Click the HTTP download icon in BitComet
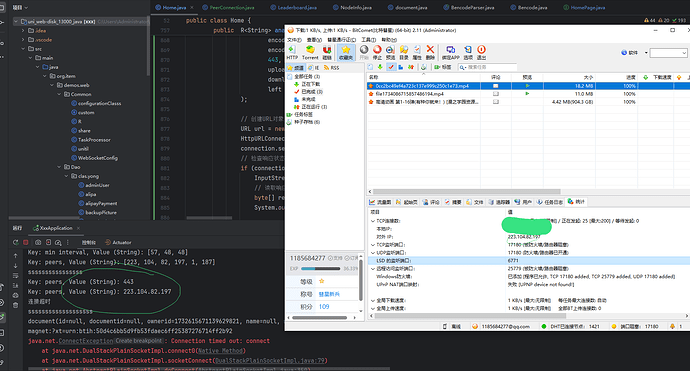 (x=292, y=52)
